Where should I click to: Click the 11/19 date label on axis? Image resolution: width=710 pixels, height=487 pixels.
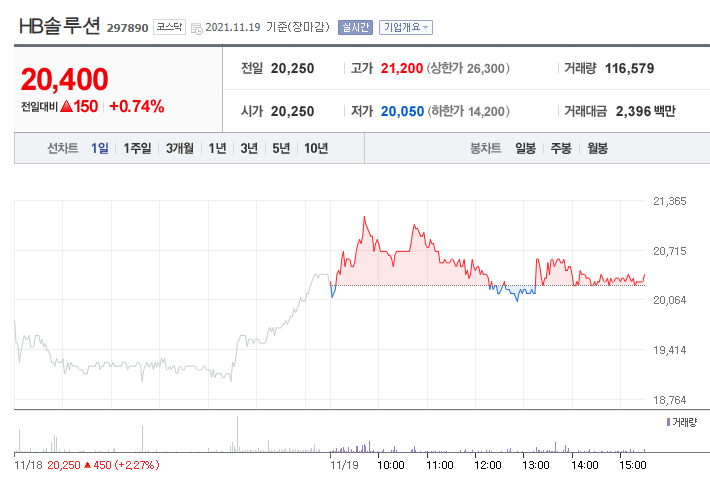click(x=344, y=465)
